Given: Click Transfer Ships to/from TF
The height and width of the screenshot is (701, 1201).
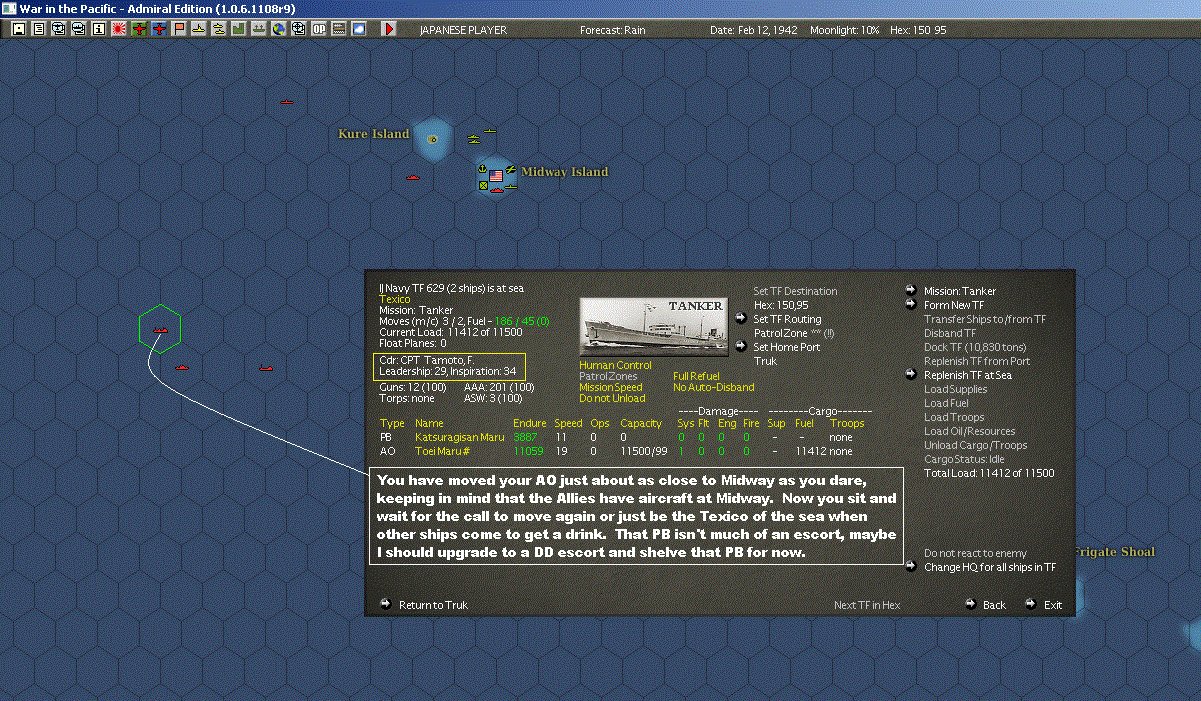Looking at the screenshot, I should (x=985, y=319).
